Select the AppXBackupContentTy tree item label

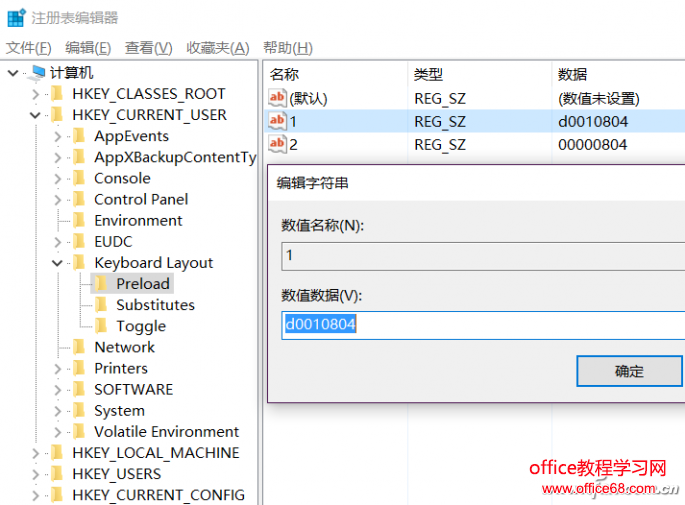tap(175, 158)
